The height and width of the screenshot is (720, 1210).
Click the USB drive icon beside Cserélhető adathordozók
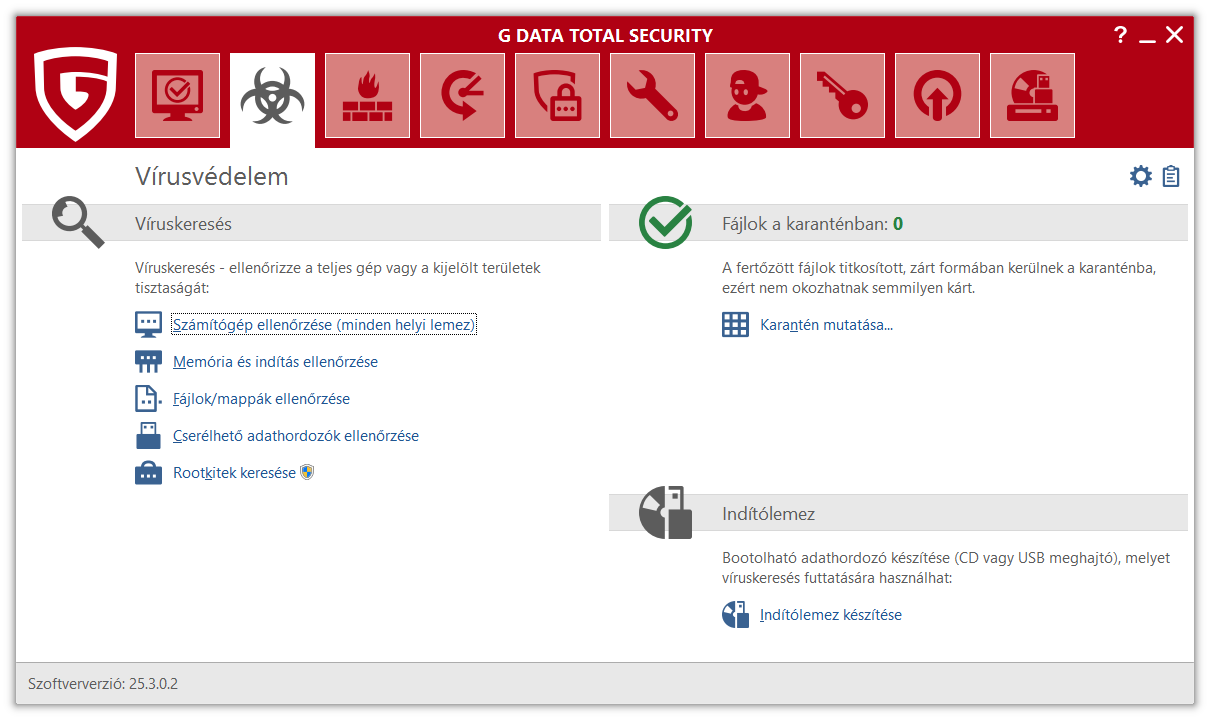click(148, 436)
